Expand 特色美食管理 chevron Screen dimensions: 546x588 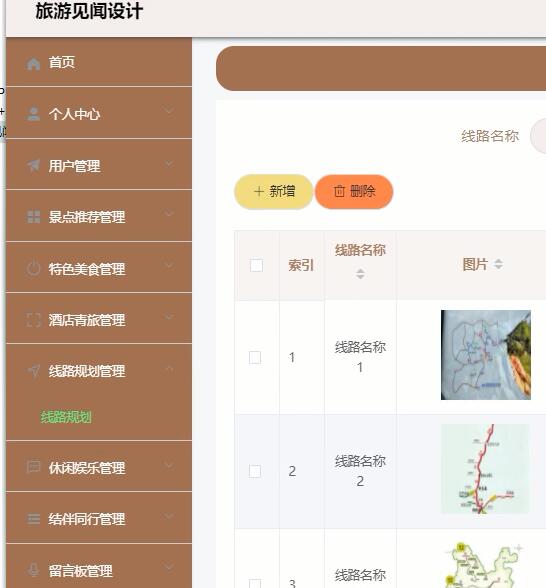coord(169,266)
